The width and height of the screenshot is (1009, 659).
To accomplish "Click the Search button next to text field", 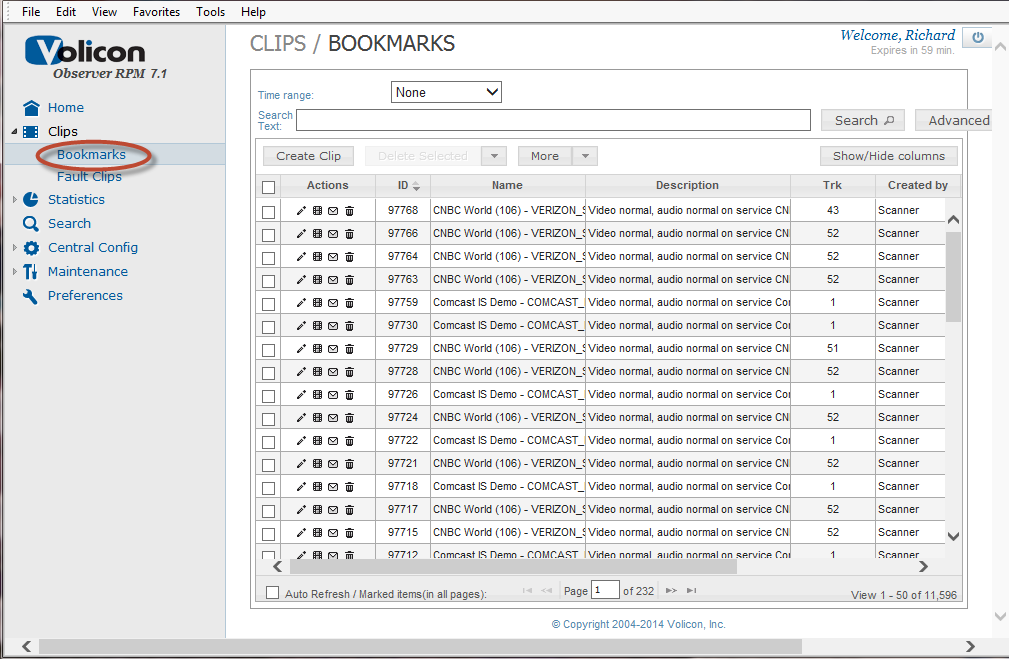I will pos(863,120).
